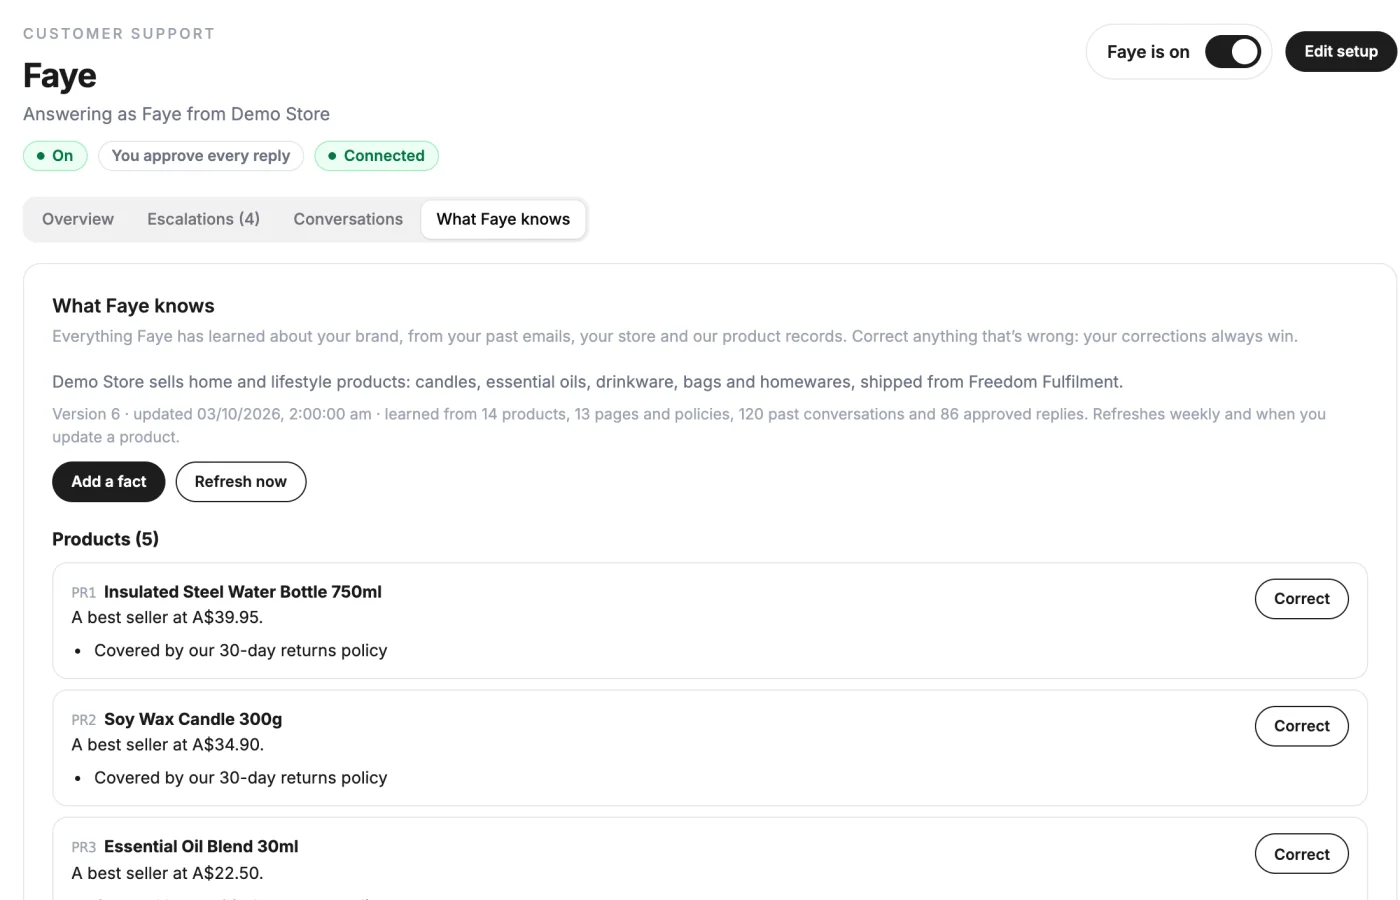This screenshot has width=1400, height=900.
Task: Toggle the Faye is on switch
Action: (x=1232, y=52)
